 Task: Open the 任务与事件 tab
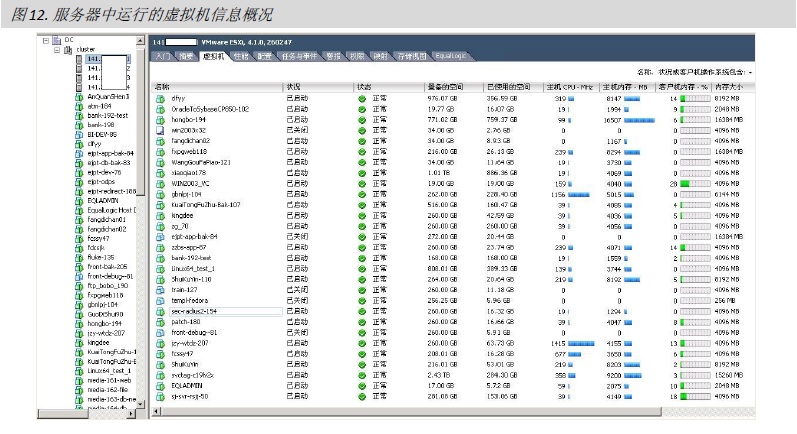pyautogui.click(x=299, y=56)
